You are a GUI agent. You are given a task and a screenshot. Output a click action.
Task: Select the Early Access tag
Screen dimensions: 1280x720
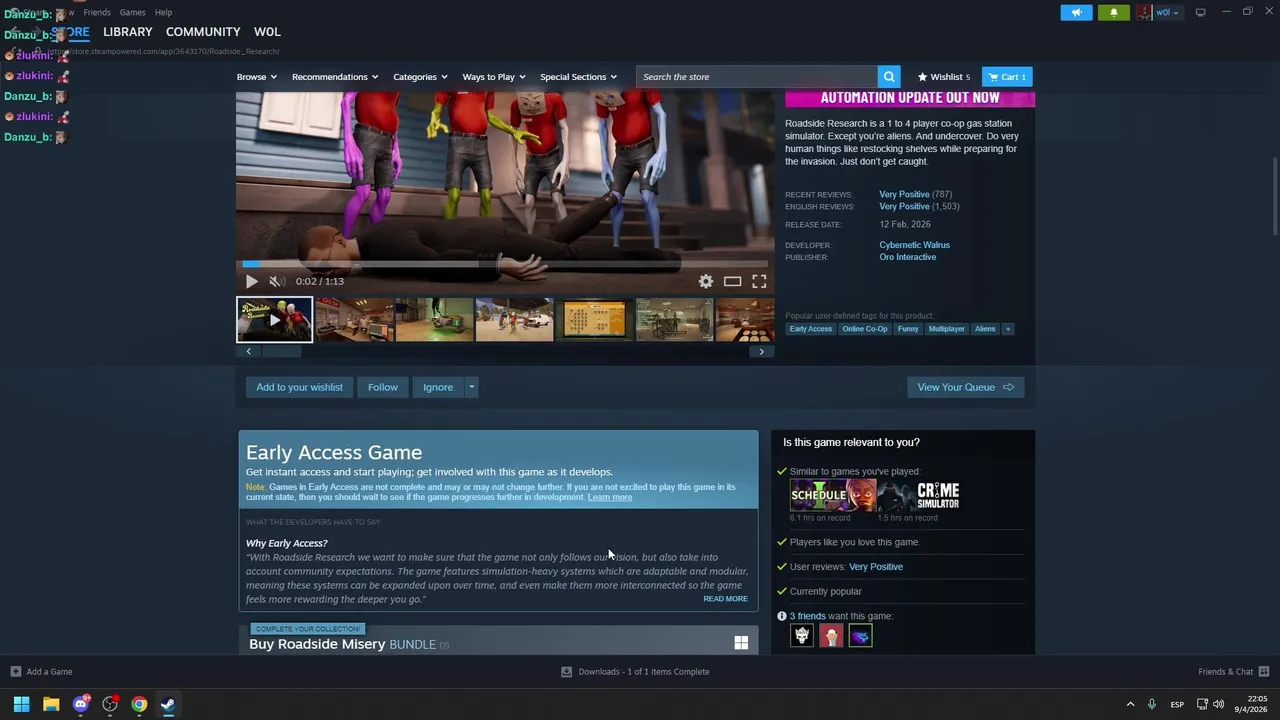(810, 329)
